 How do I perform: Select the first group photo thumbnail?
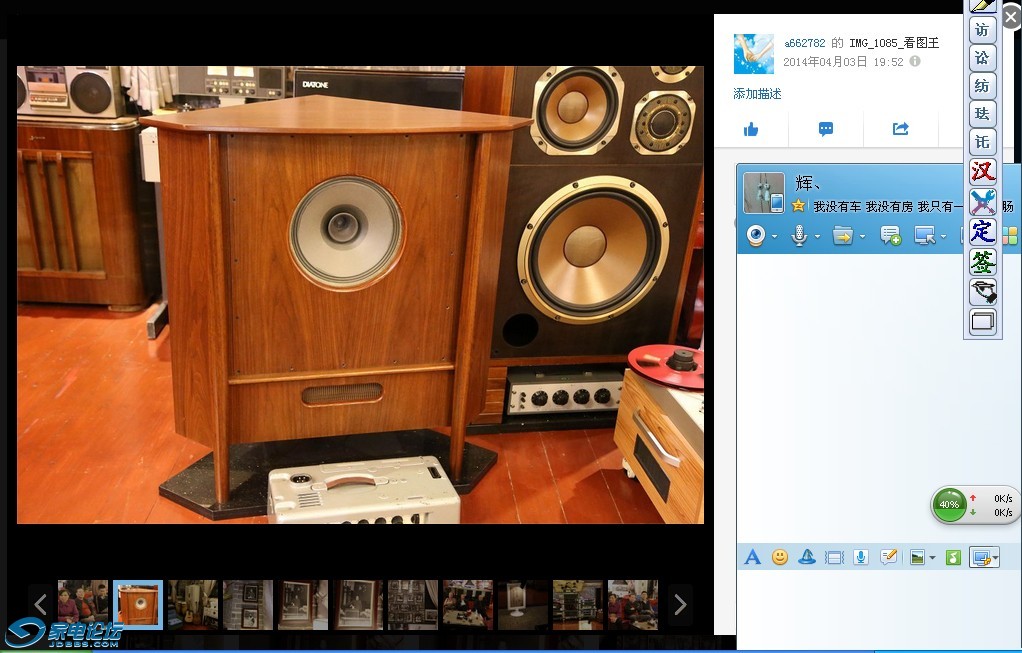[83, 604]
